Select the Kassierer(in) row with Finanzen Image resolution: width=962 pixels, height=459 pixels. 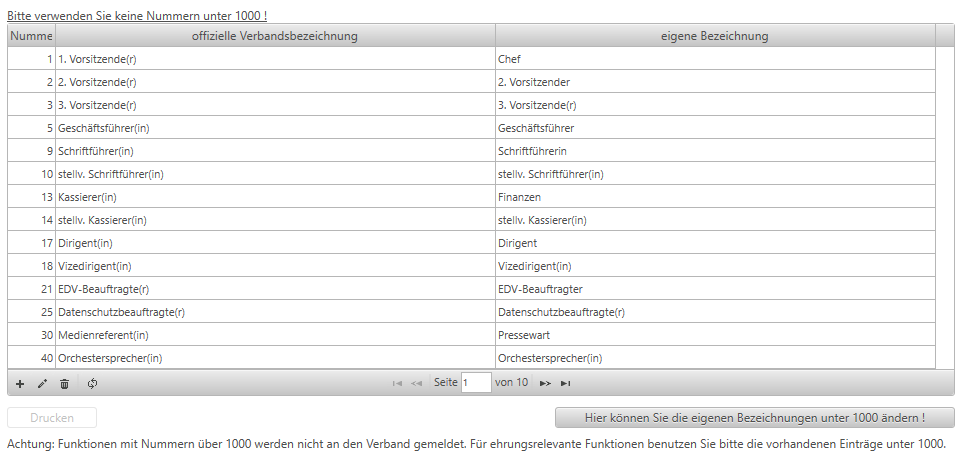(471, 197)
